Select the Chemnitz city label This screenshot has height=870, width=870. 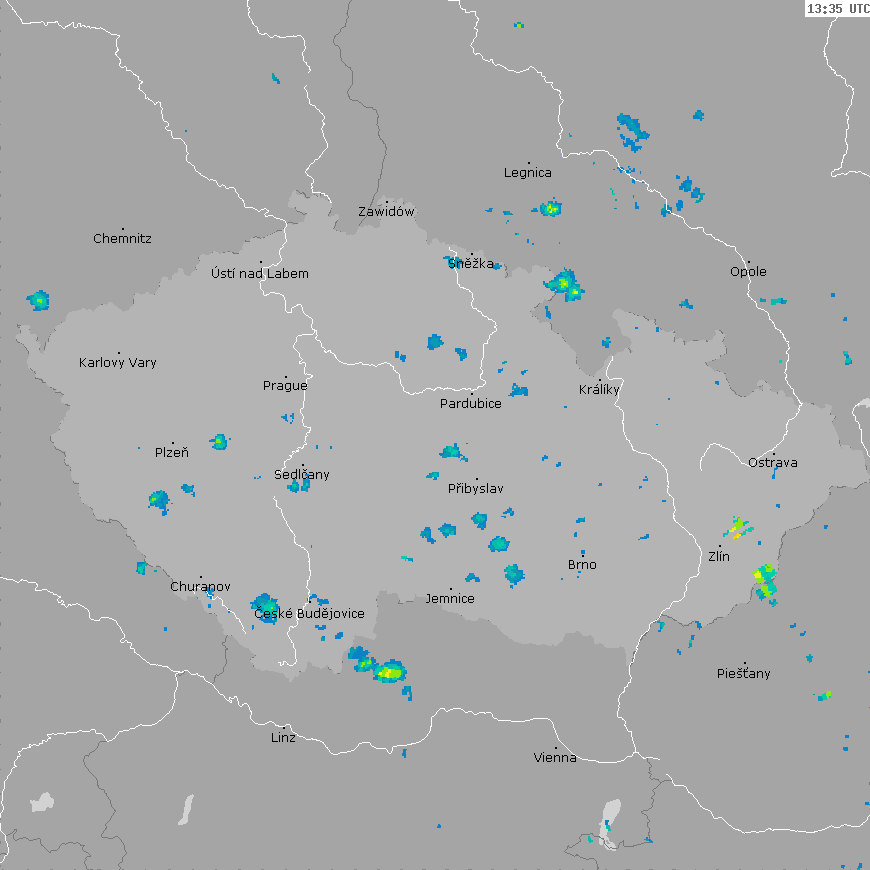(x=122, y=239)
